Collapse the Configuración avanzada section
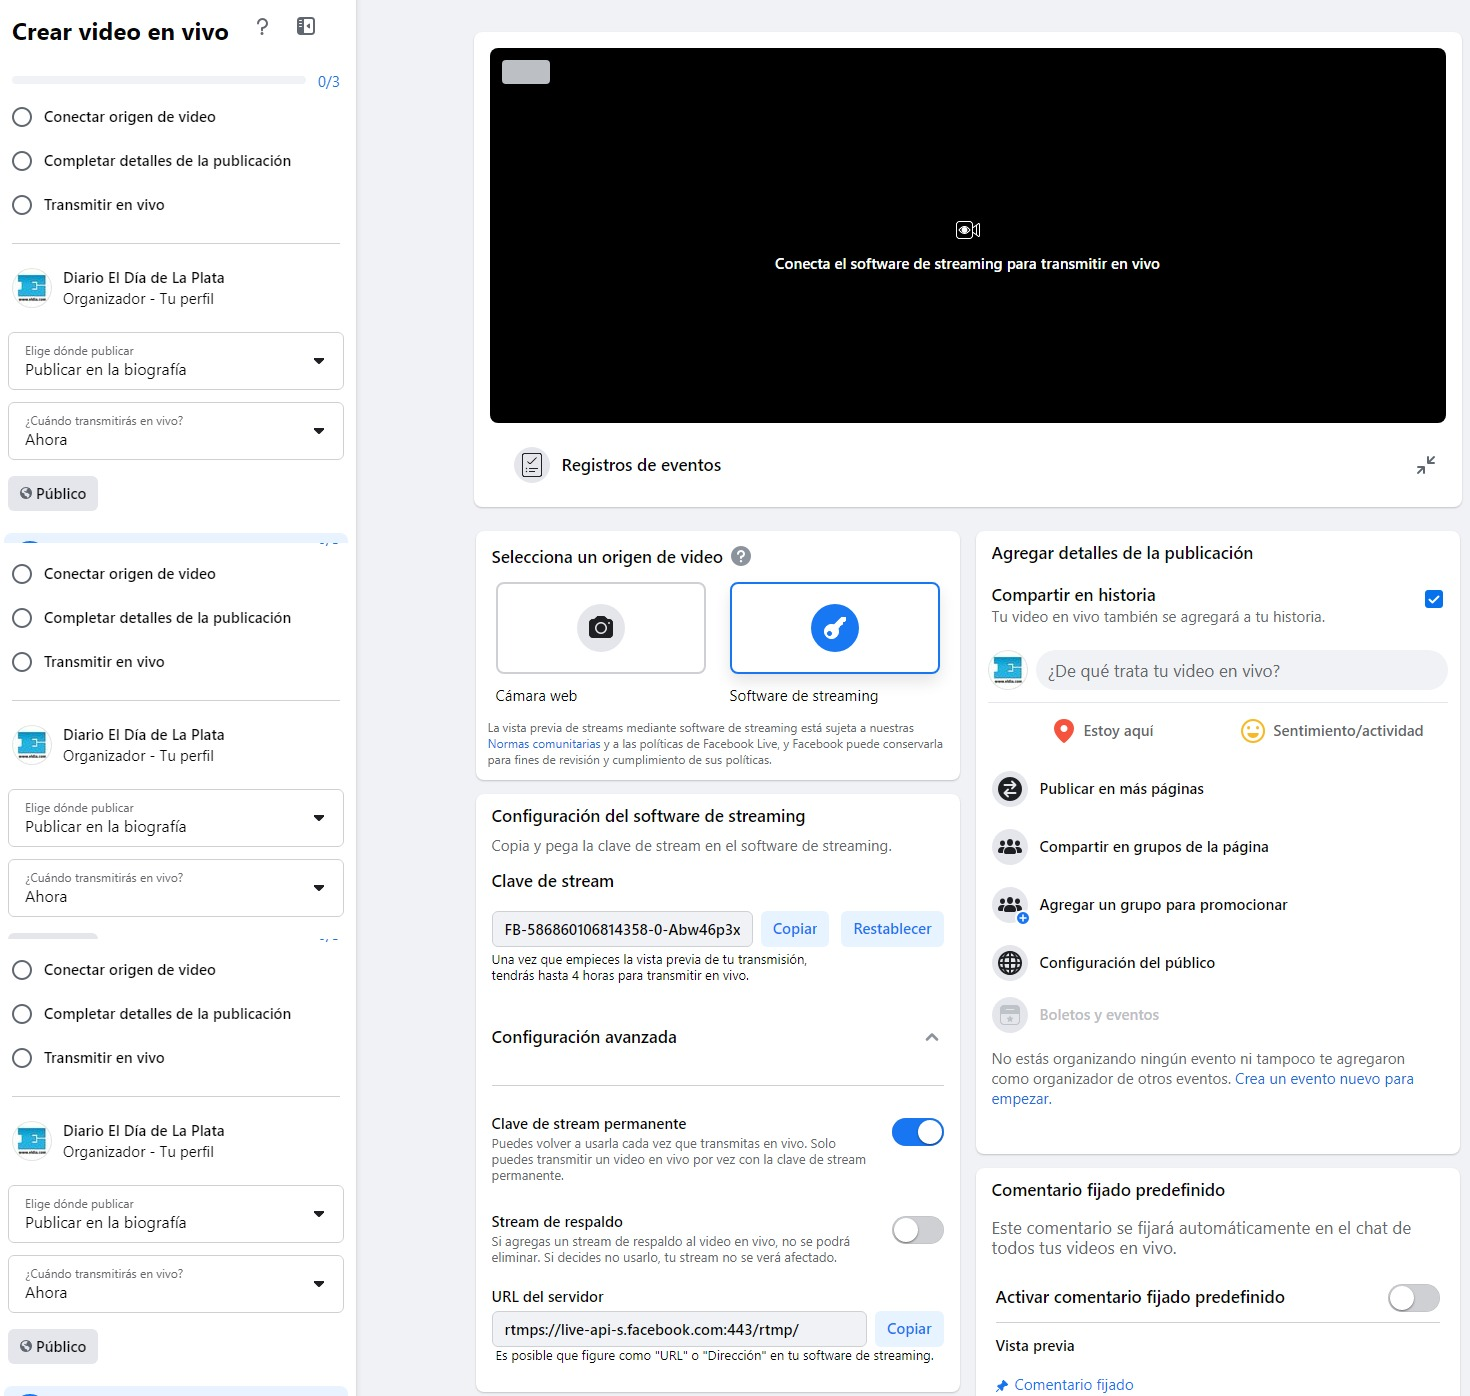This screenshot has width=1470, height=1396. tap(931, 1037)
